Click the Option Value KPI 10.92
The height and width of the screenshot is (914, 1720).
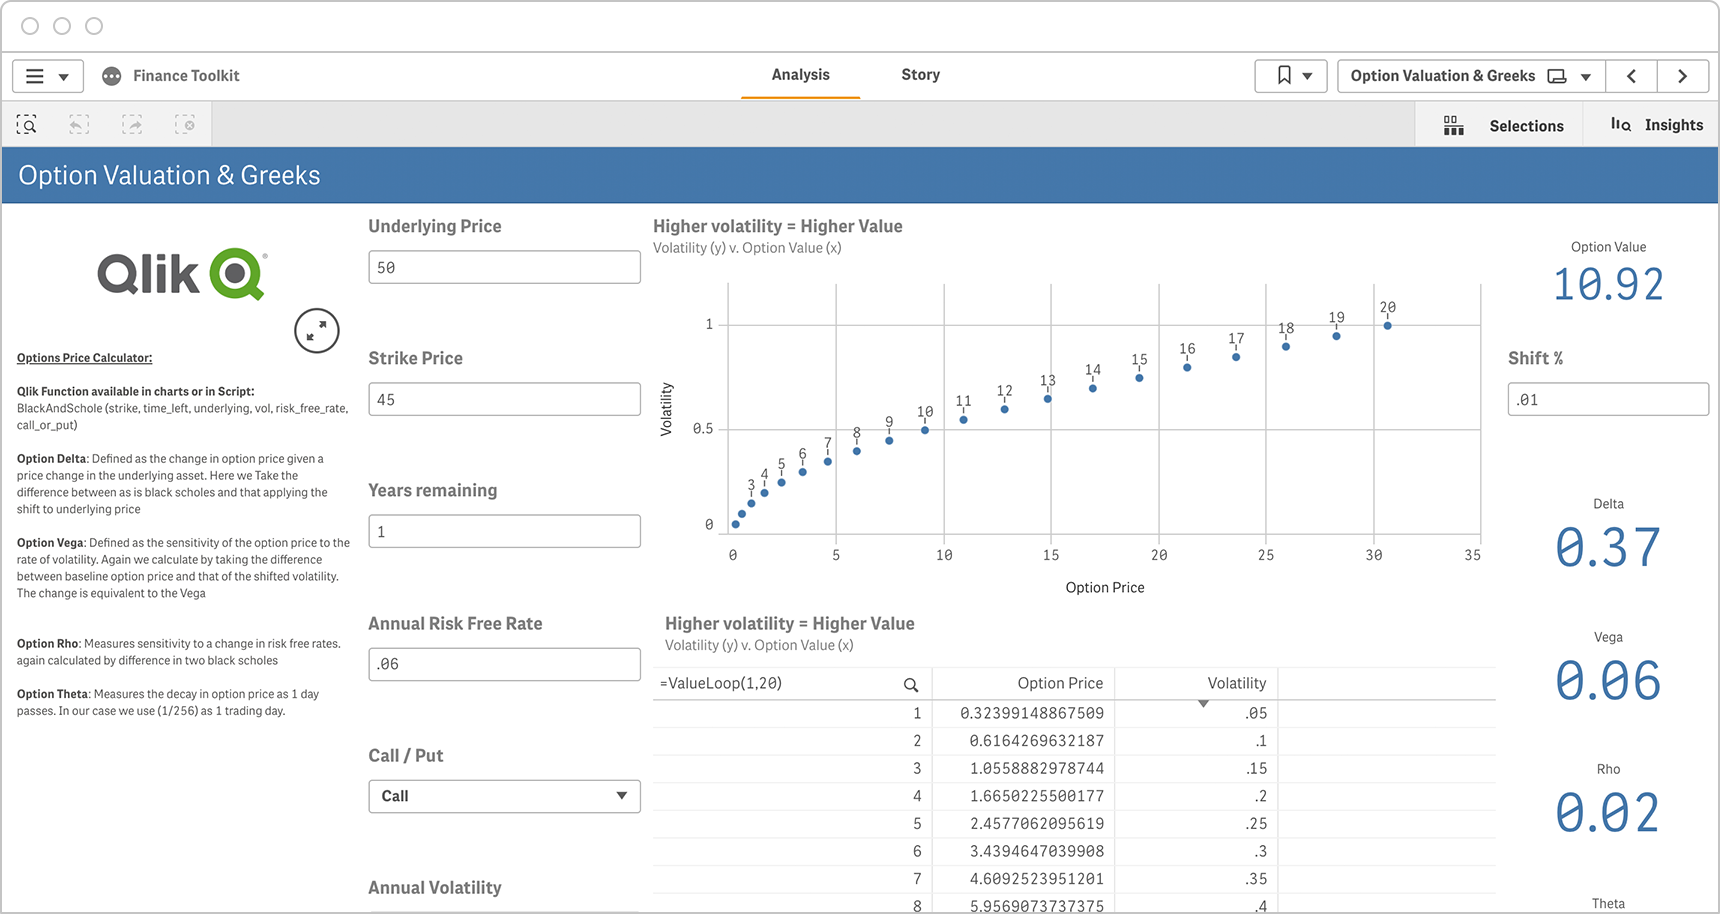[1608, 285]
